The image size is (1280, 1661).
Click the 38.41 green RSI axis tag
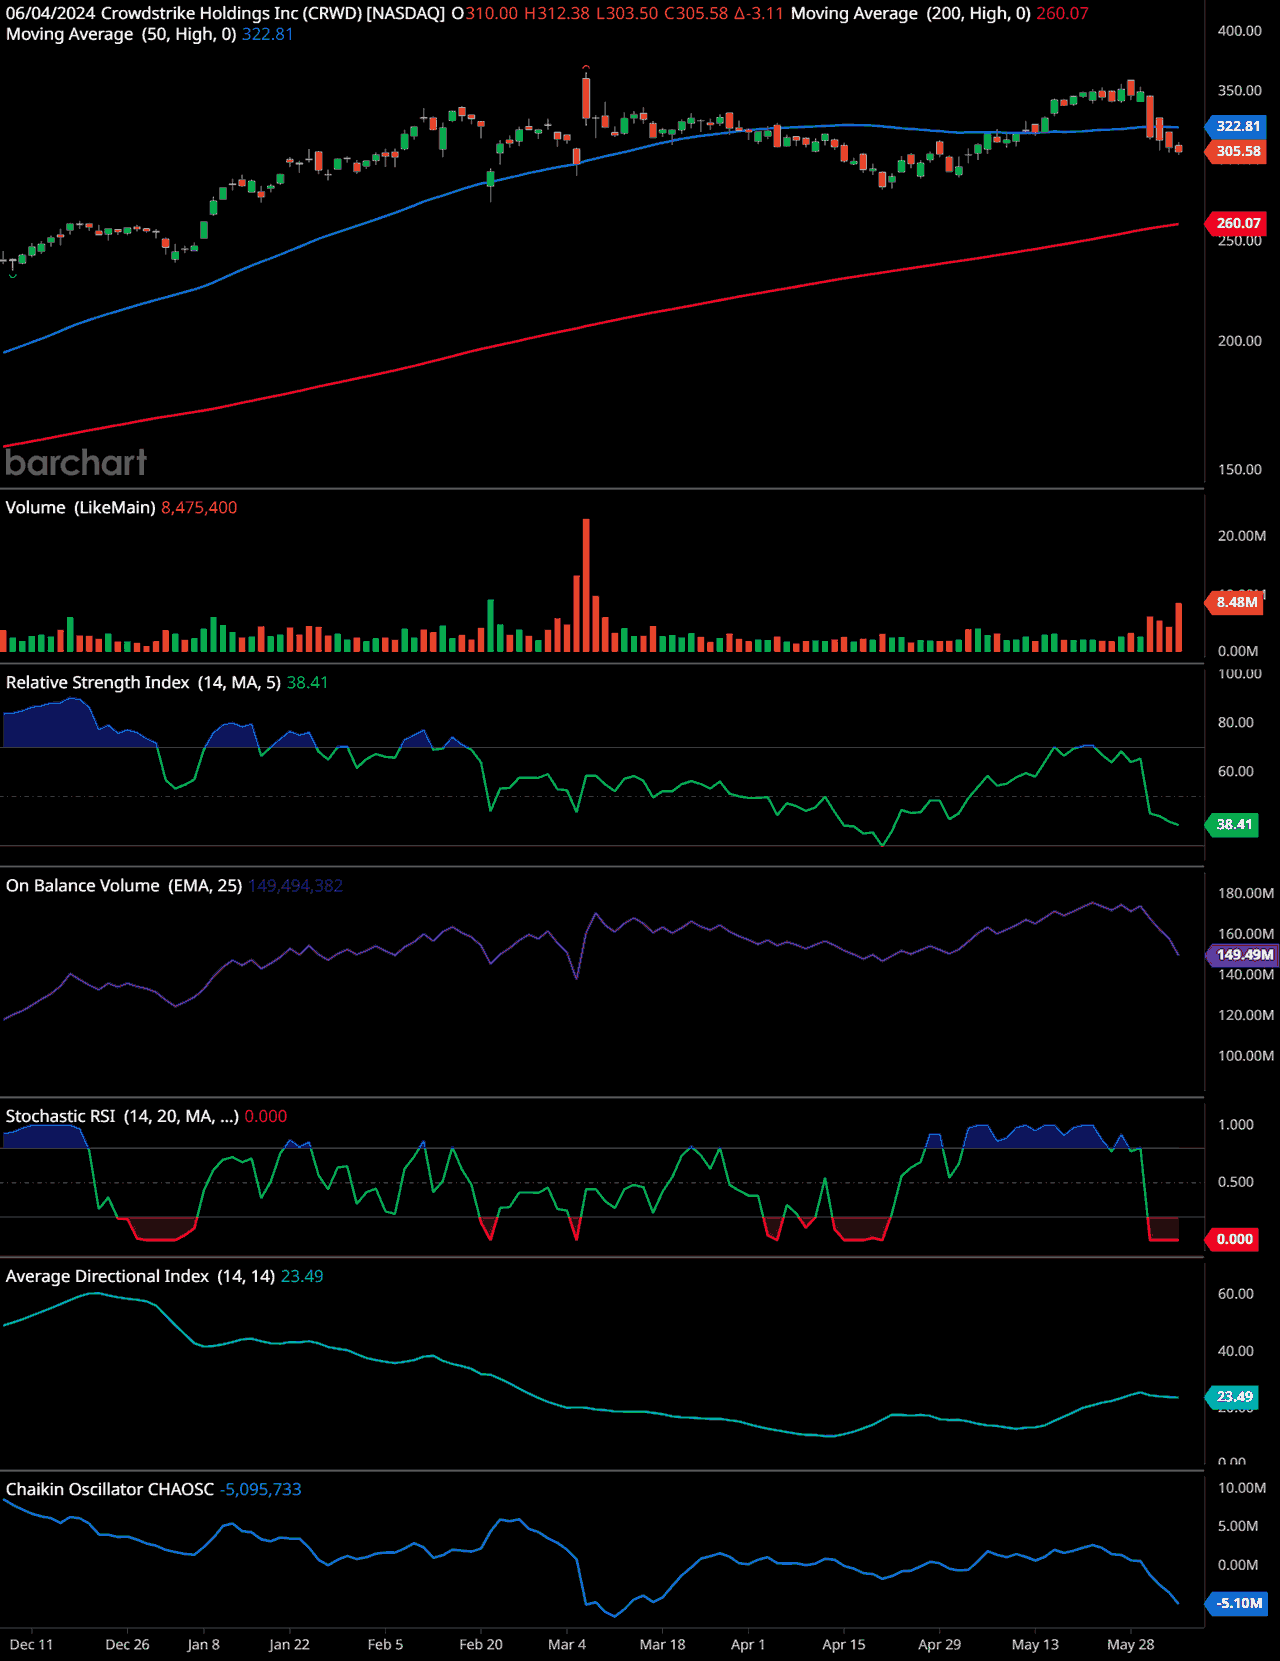(x=1234, y=825)
